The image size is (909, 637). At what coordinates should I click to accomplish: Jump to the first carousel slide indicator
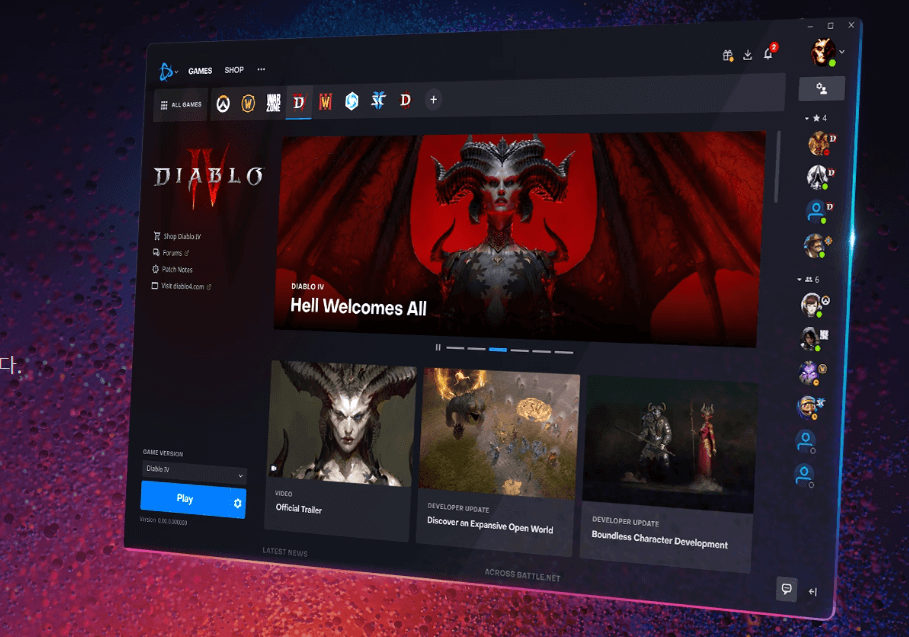point(456,348)
